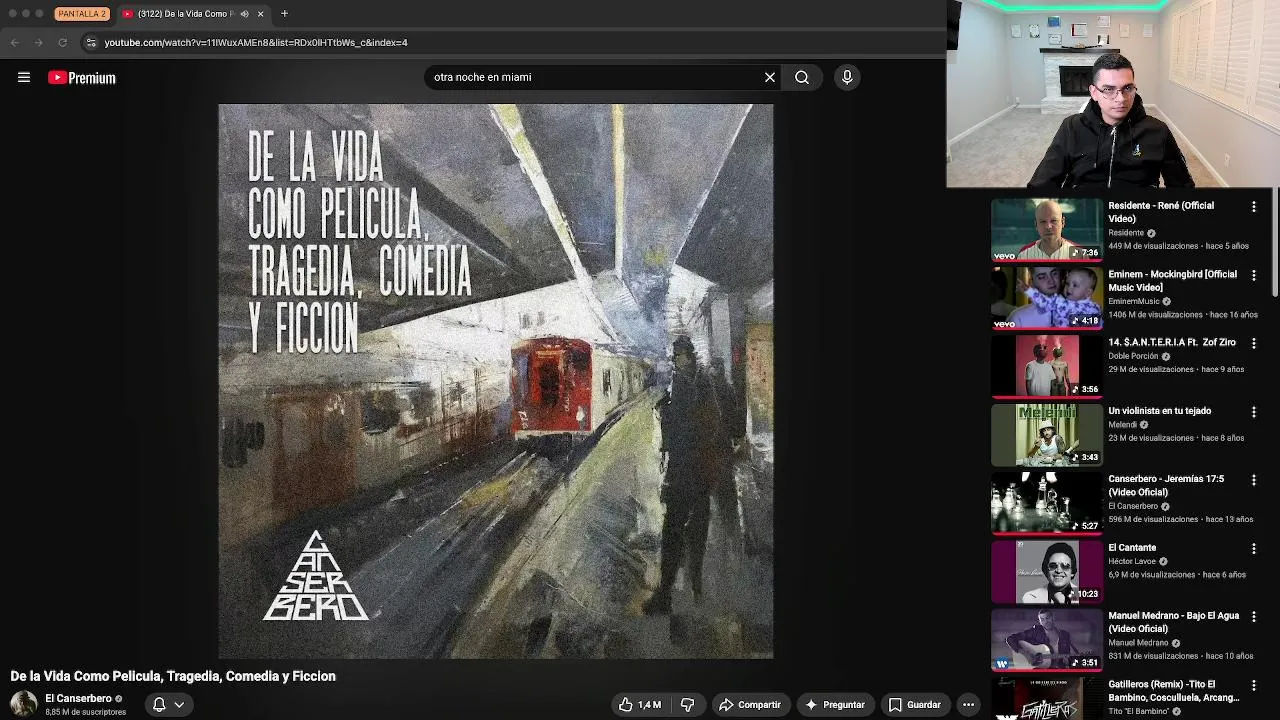Clear the search box with X icon
Screen dimensions: 1280x720
(770, 77)
